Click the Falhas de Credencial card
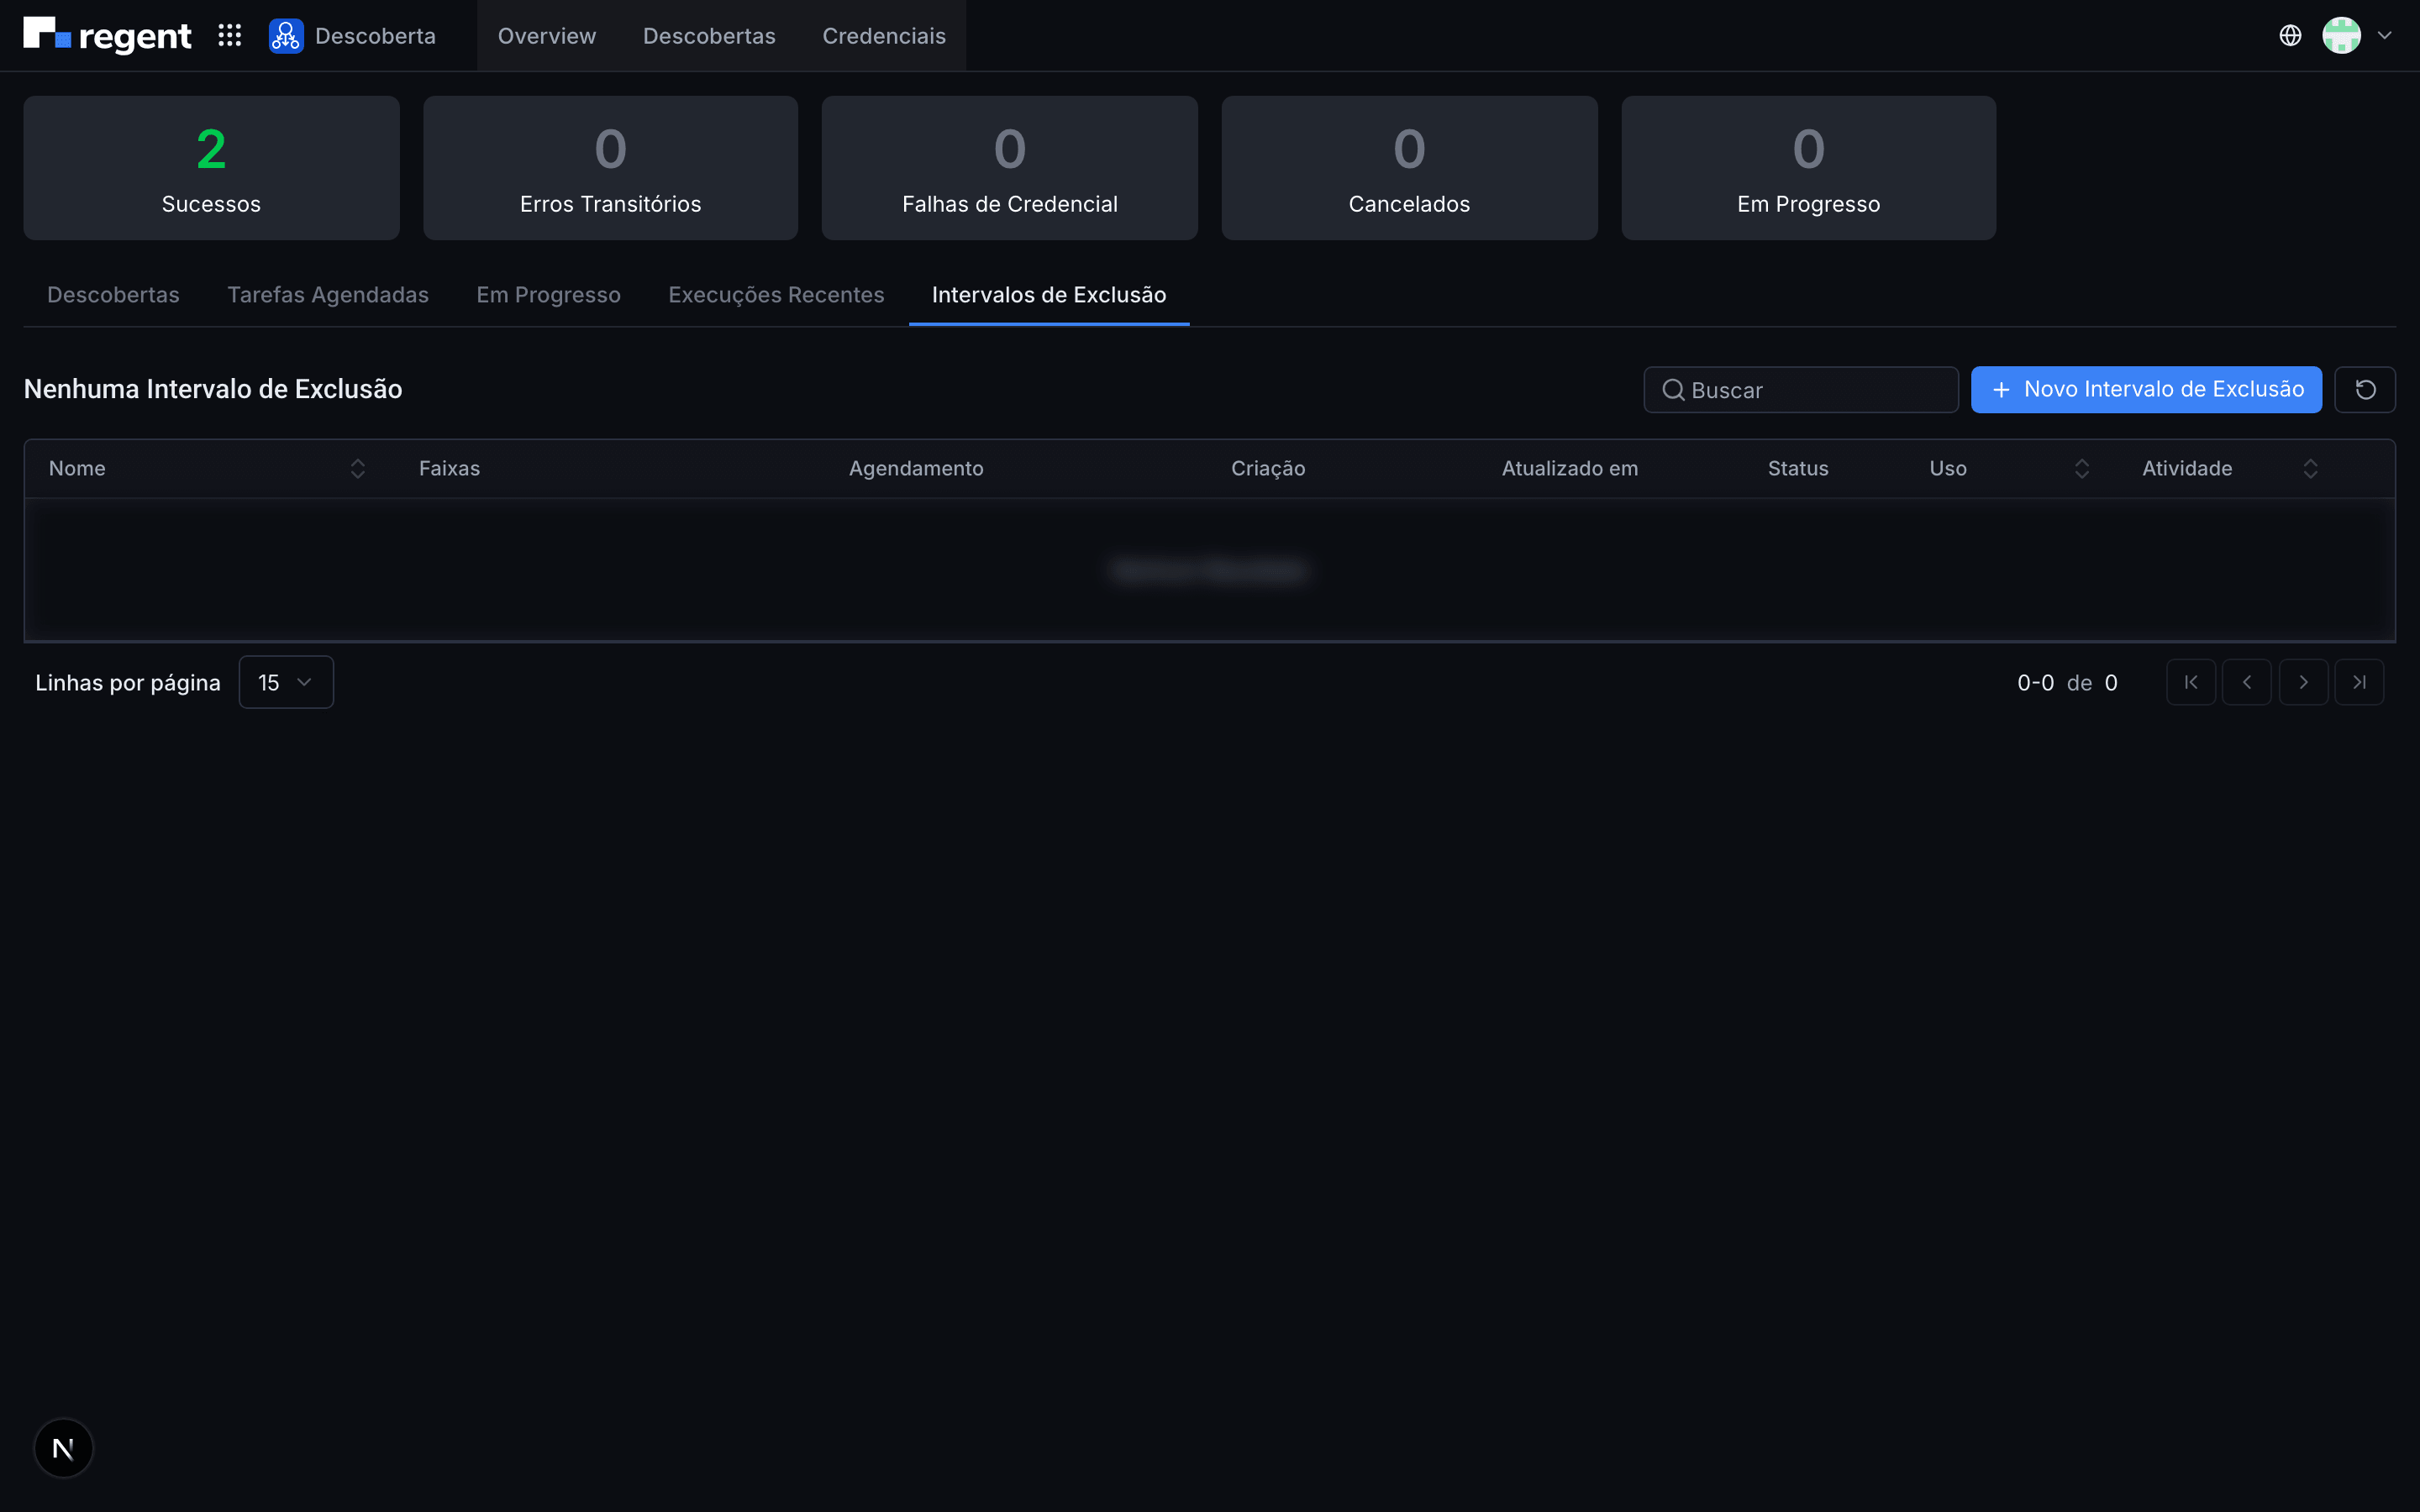This screenshot has width=2420, height=1512. (x=1009, y=168)
